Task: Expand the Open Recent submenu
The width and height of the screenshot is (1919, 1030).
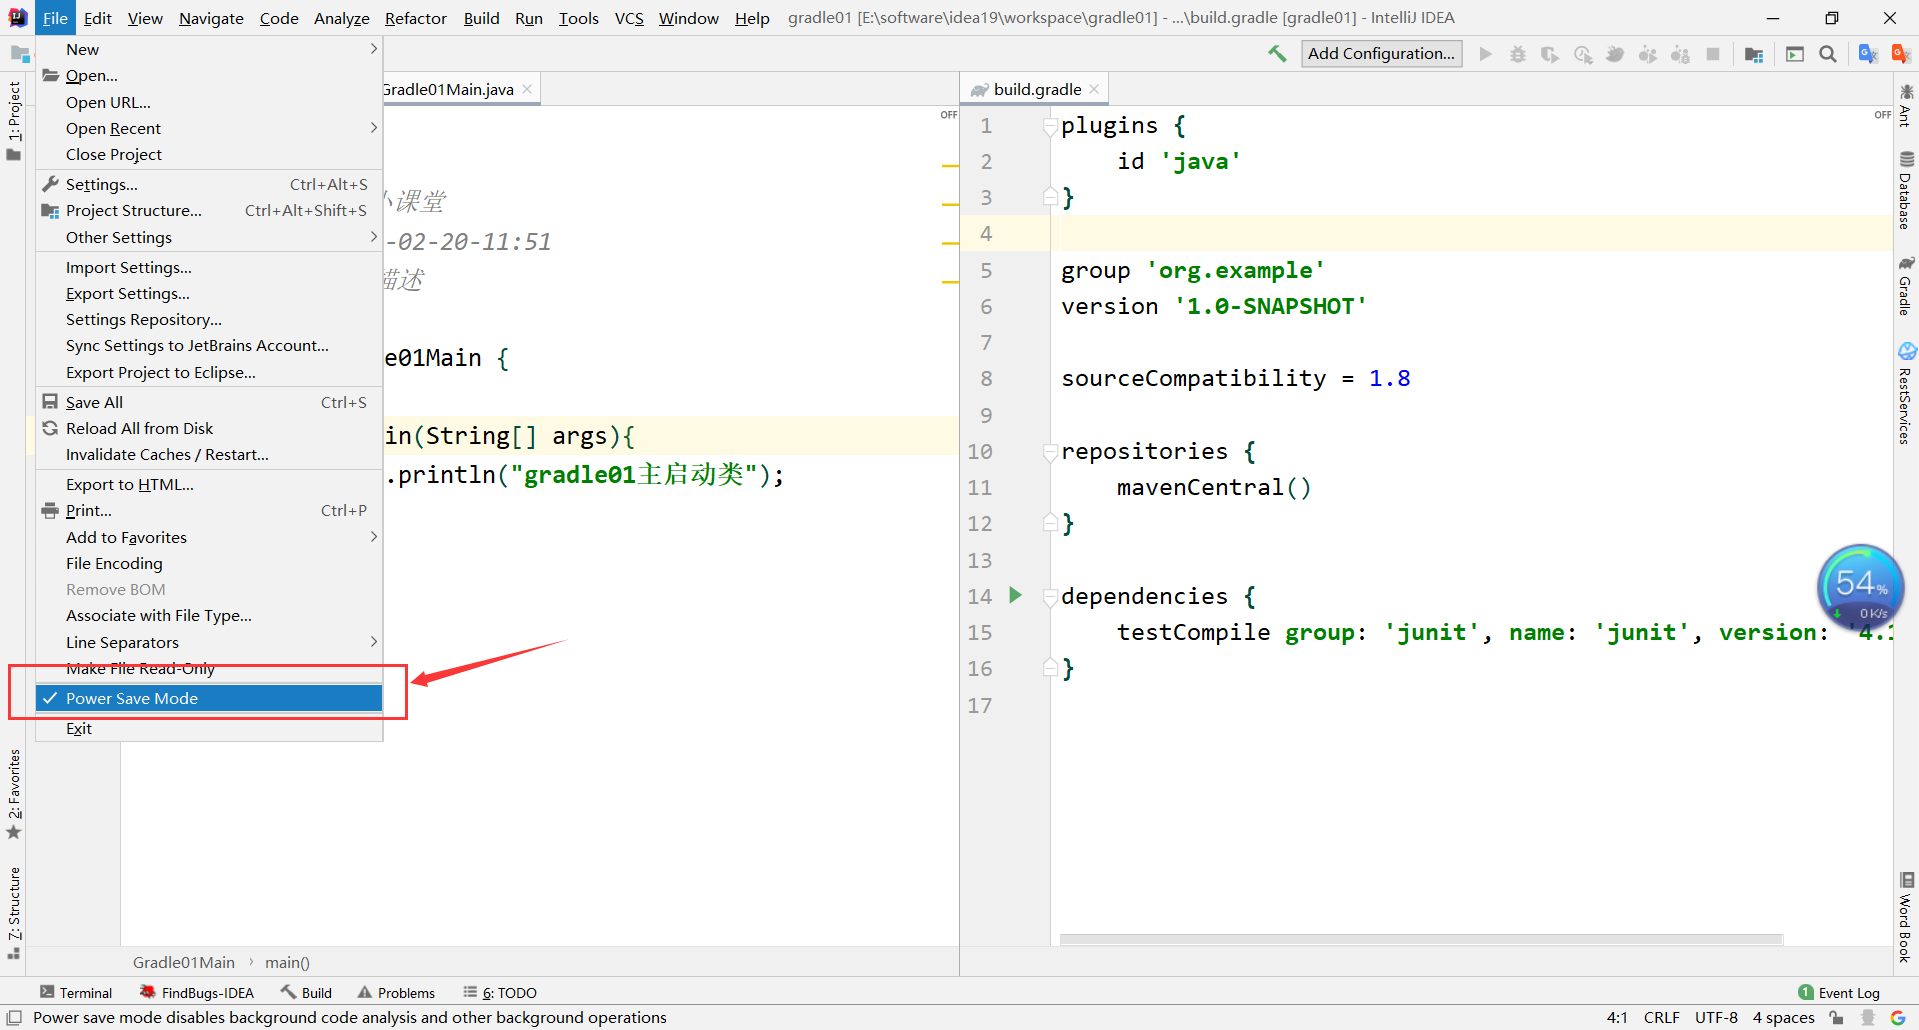Action: tap(209, 128)
